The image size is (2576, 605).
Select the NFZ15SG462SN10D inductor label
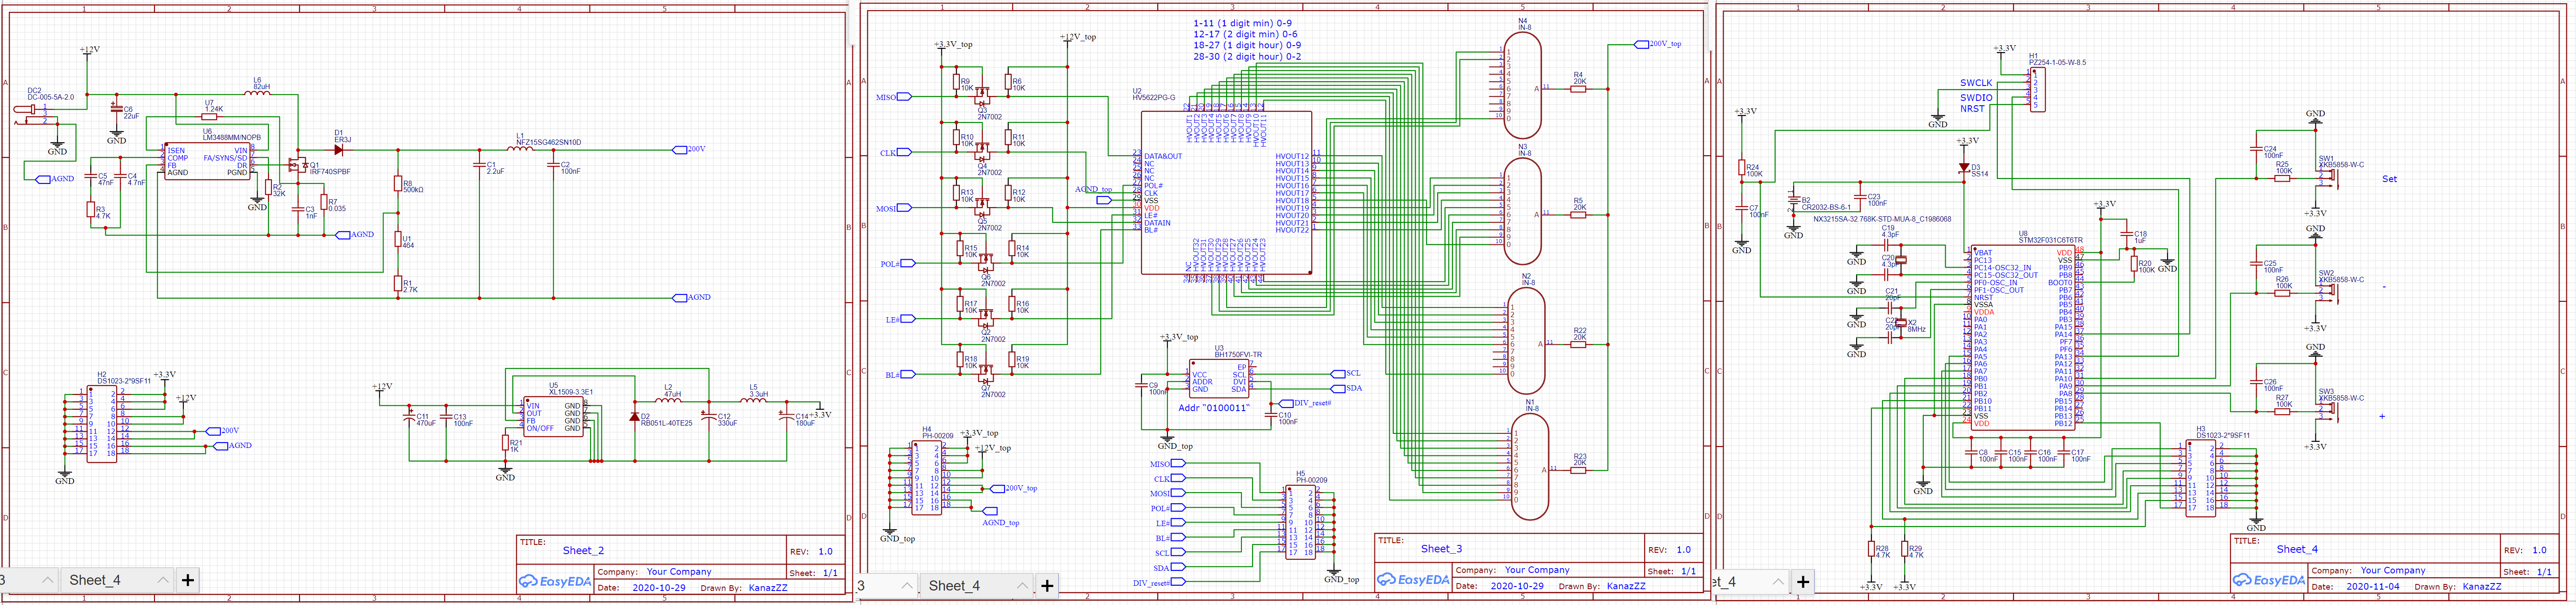548,142
